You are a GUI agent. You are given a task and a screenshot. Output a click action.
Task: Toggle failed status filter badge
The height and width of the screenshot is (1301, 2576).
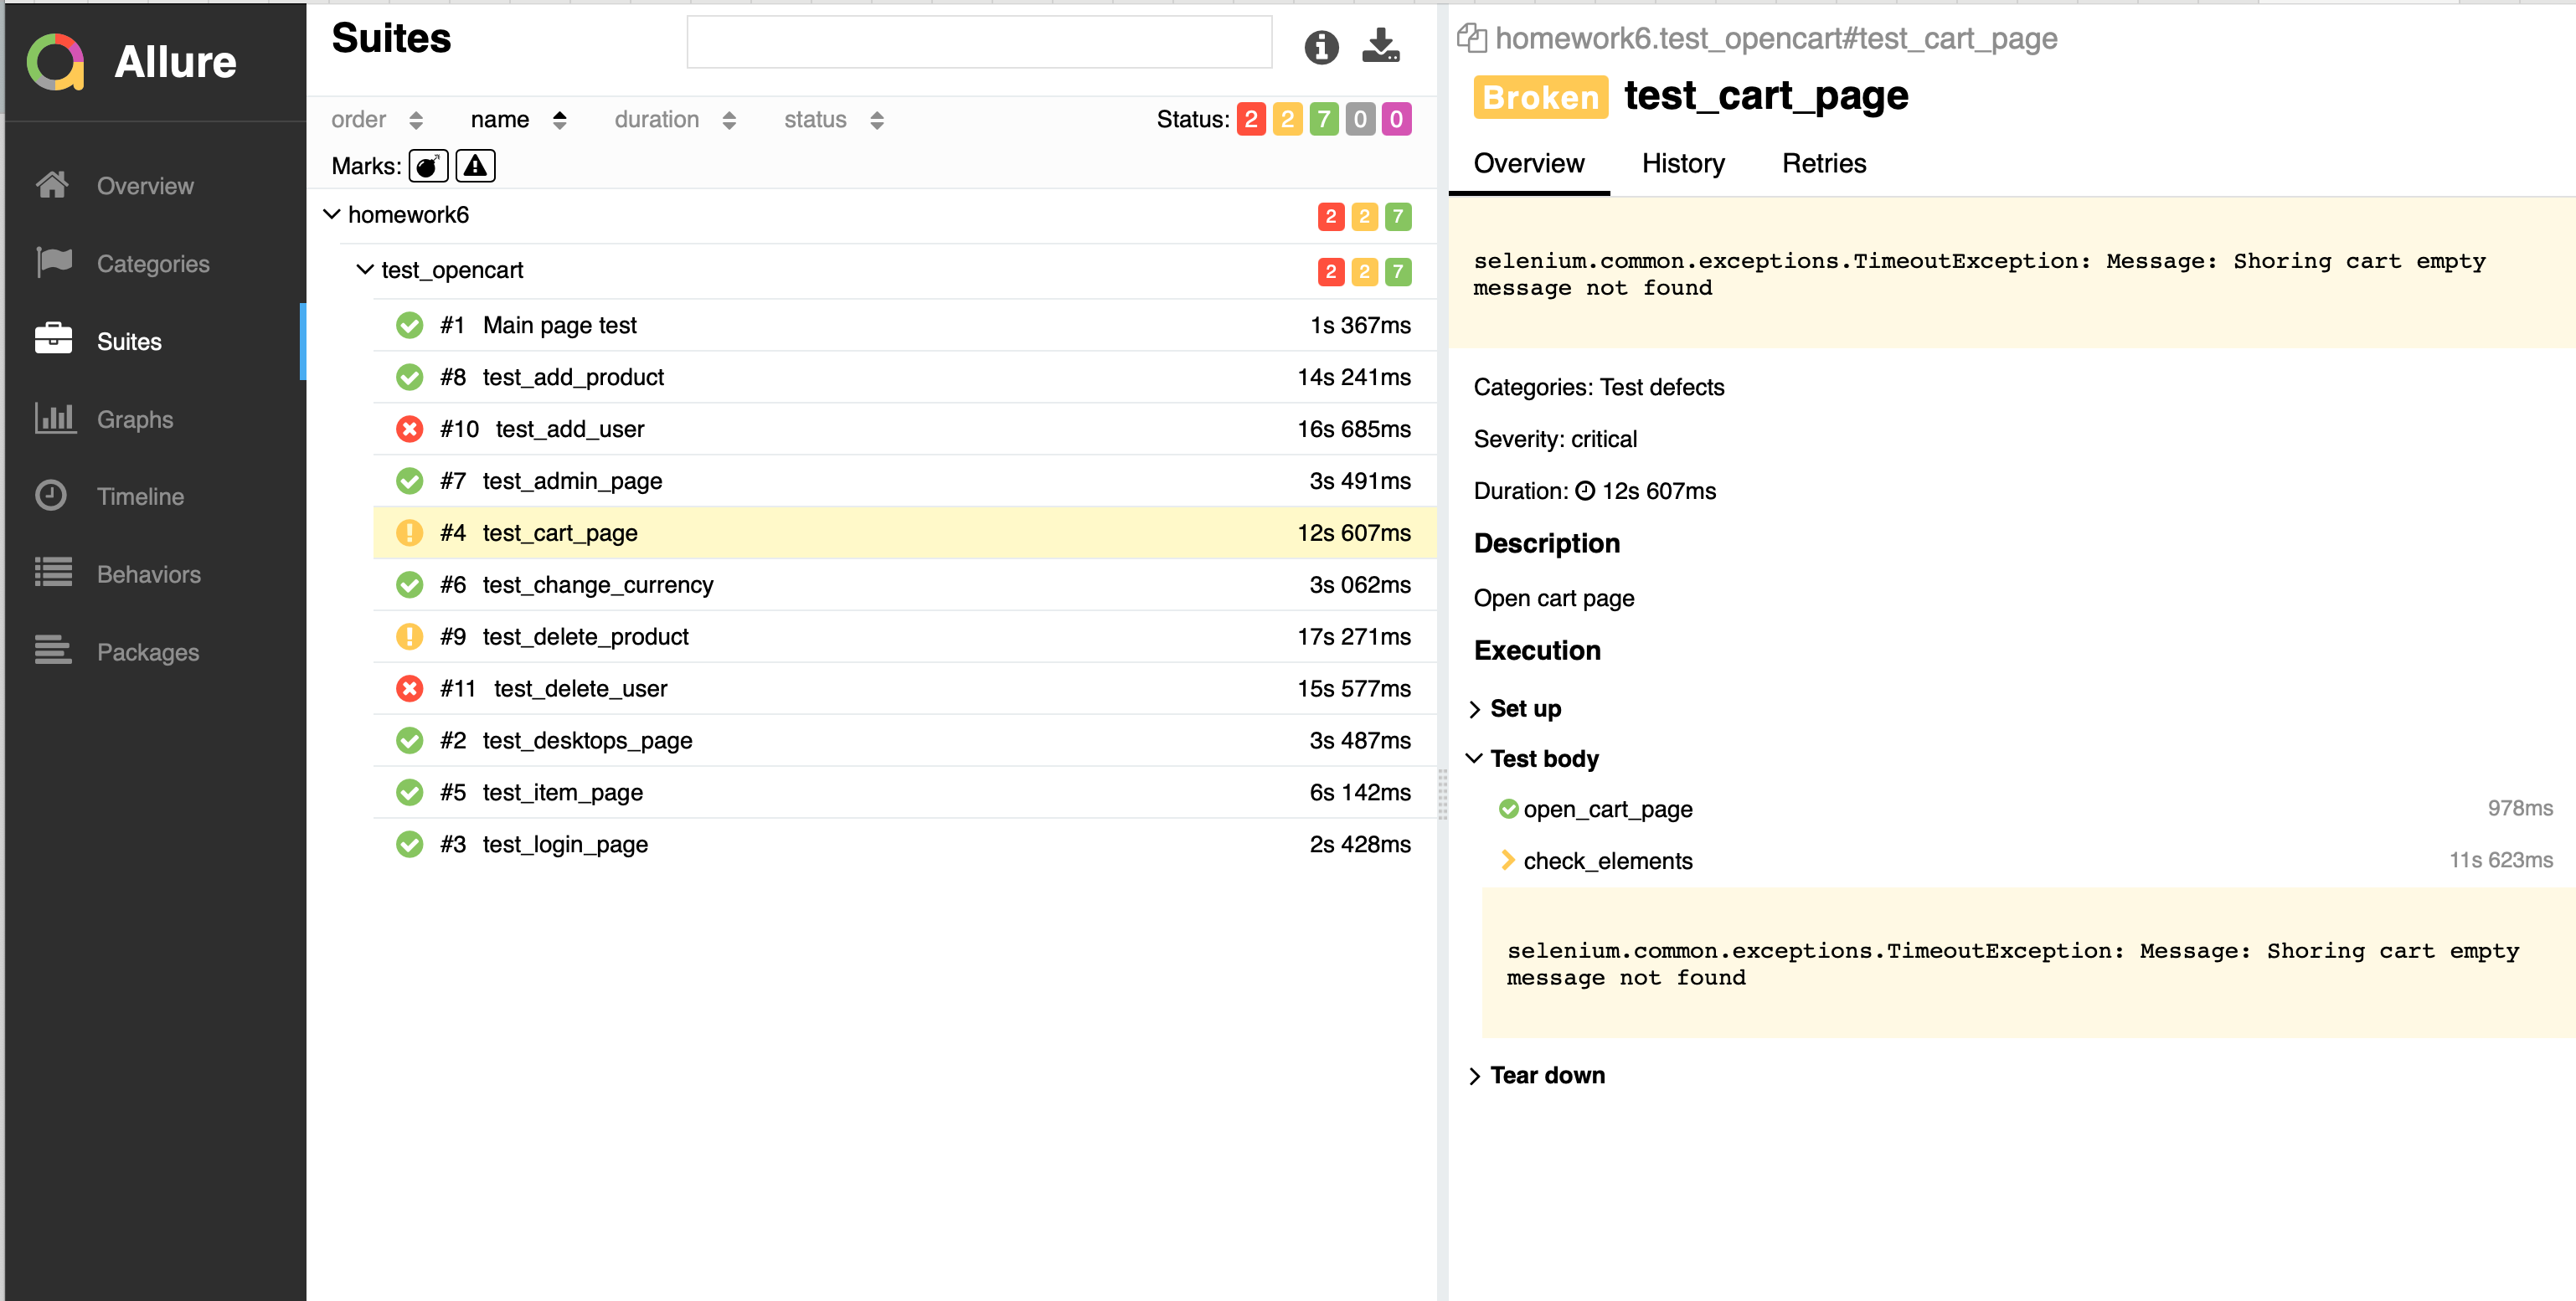(1250, 120)
